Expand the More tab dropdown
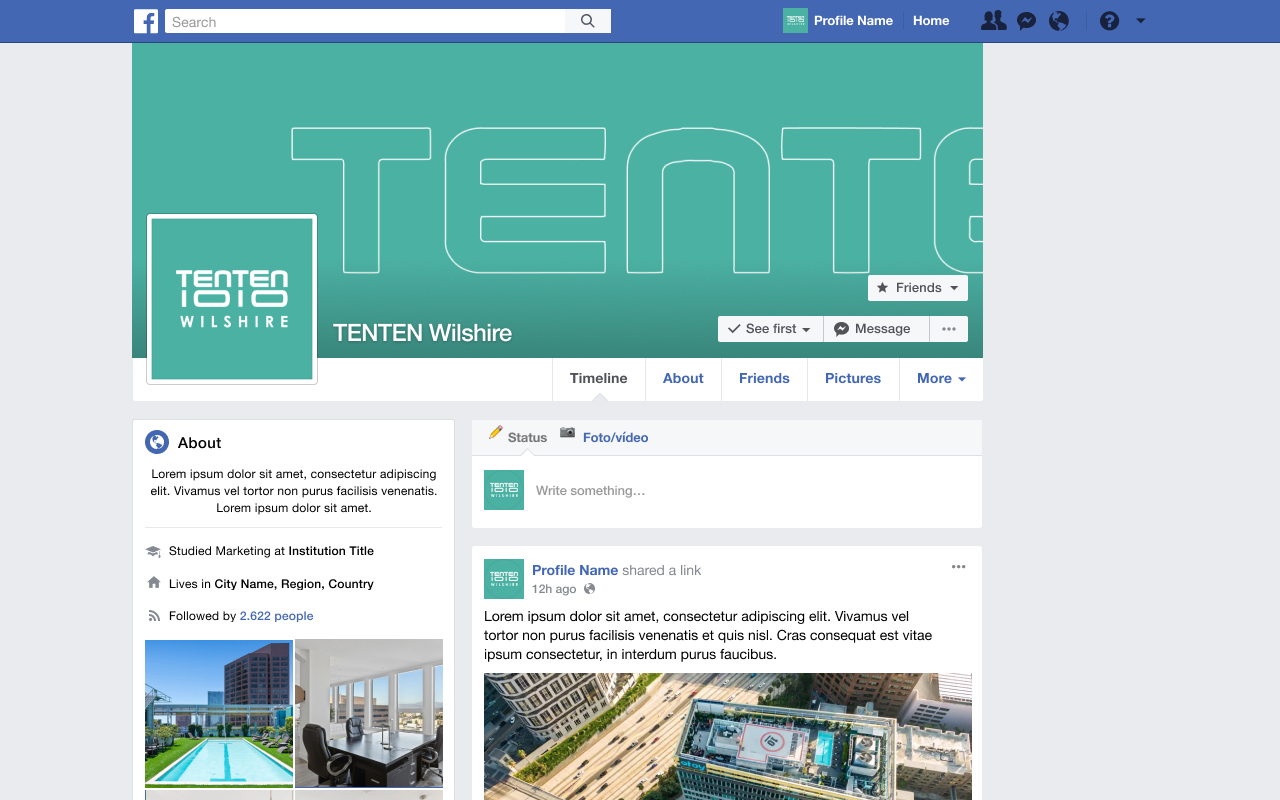Viewport: 1280px width, 800px height. (x=941, y=379)
